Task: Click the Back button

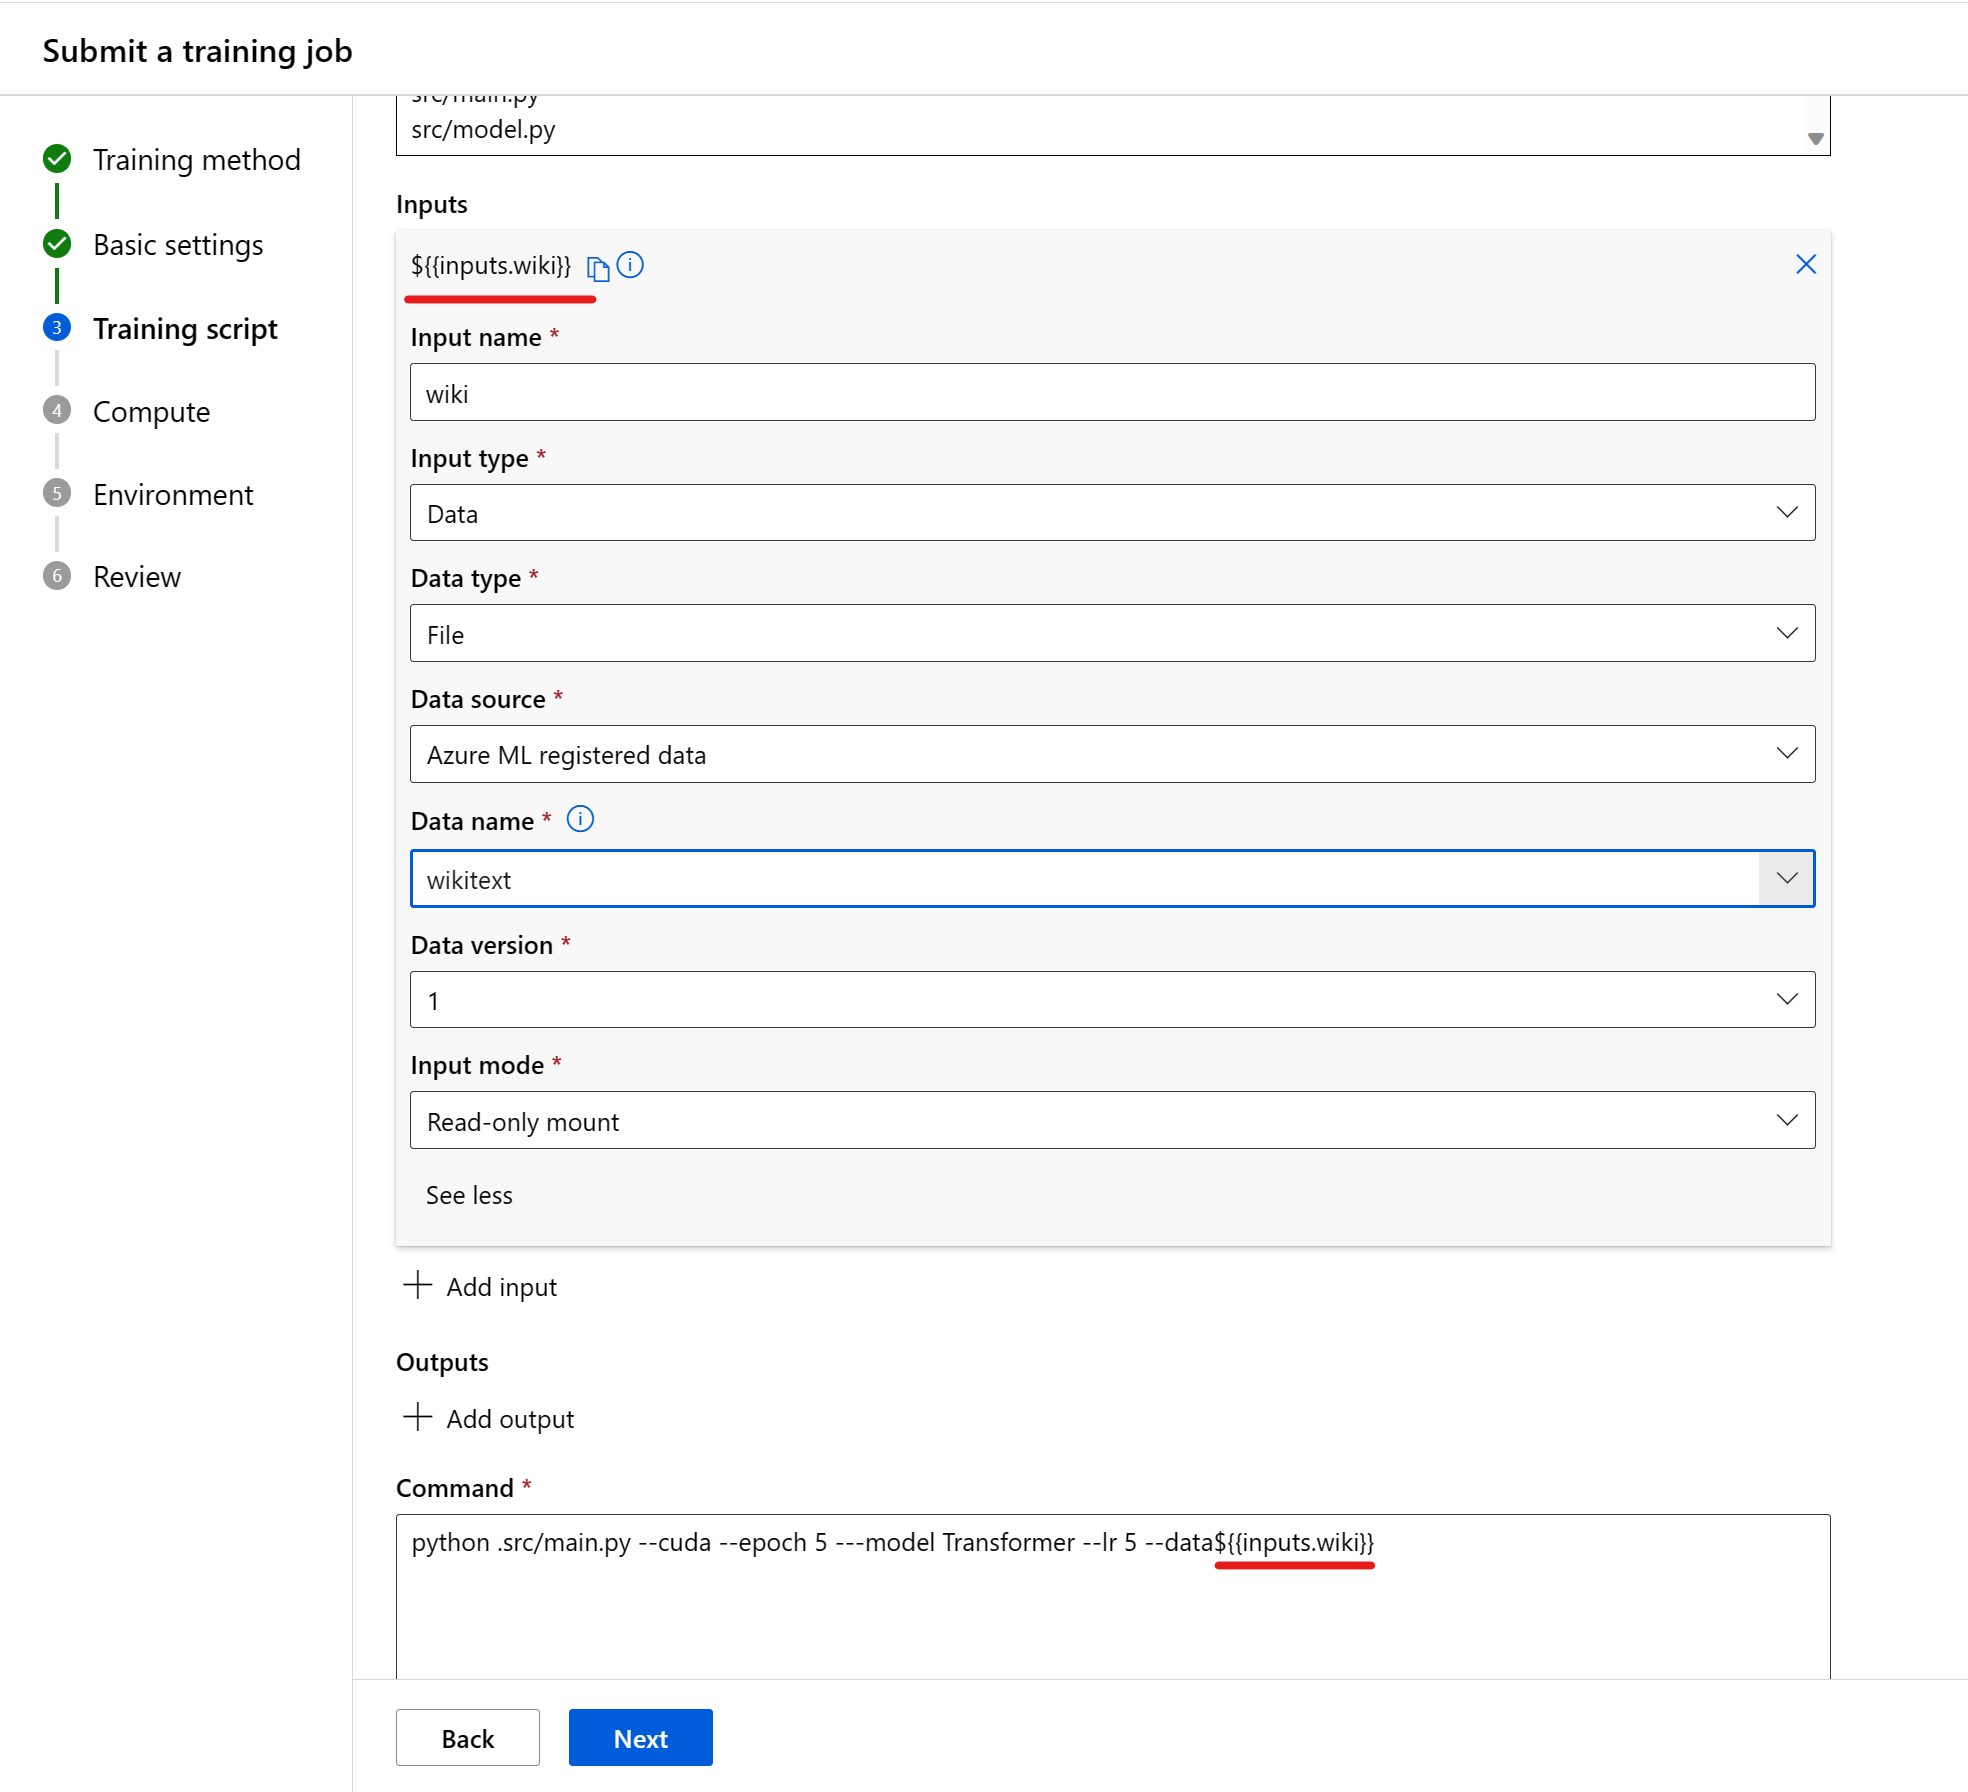Action: click(x=467, y=1738)
